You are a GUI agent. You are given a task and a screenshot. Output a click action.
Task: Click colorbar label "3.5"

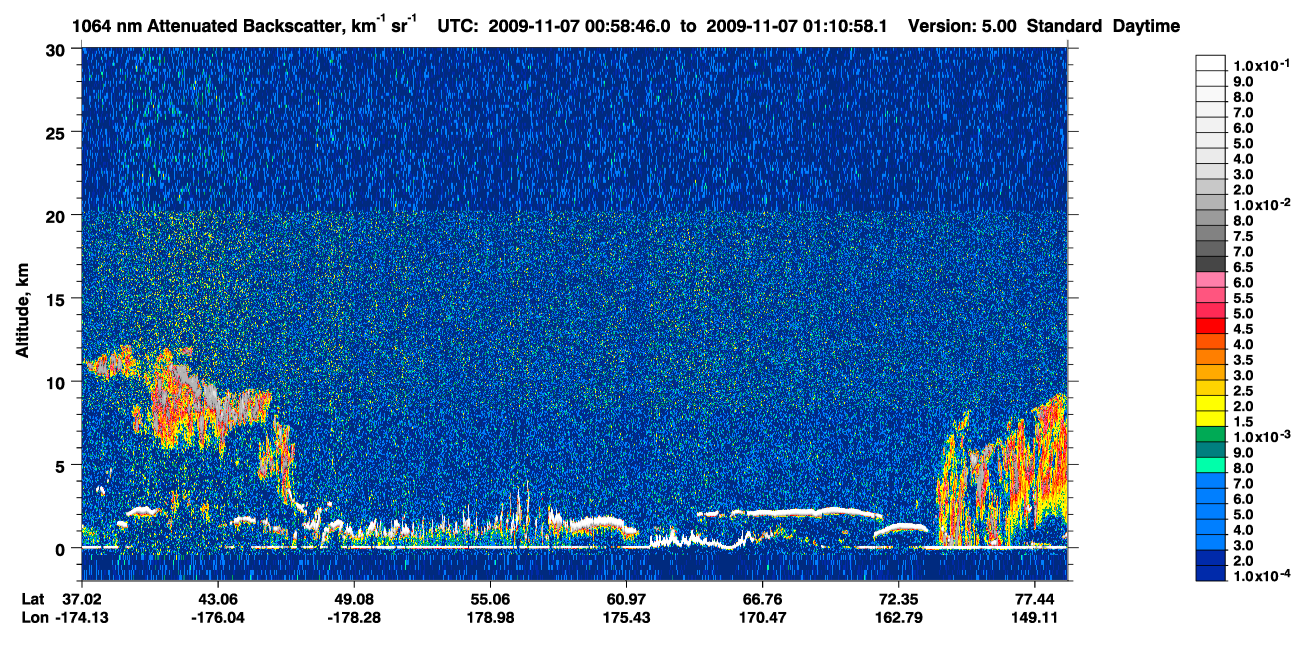tap(1244, 360)
